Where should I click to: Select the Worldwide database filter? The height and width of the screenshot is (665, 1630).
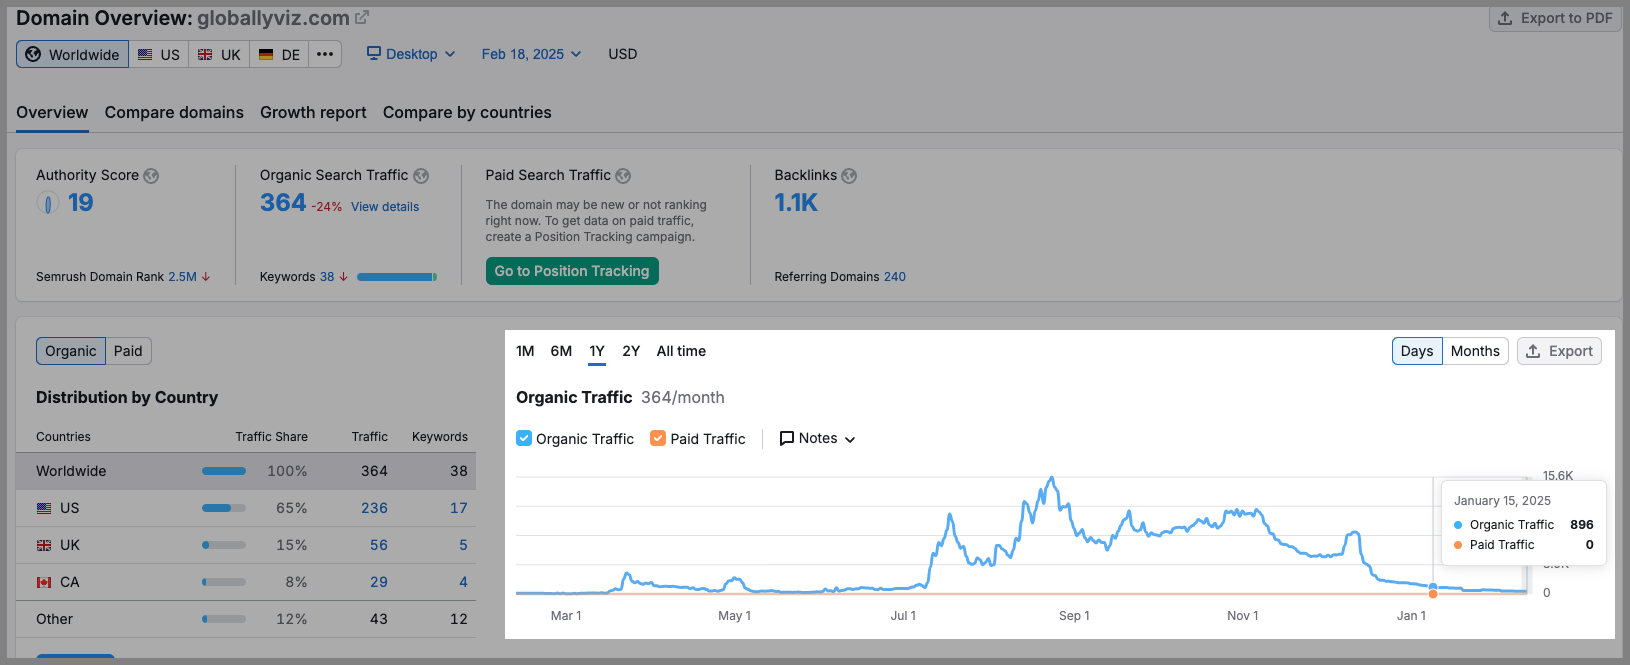pyautogui.click(x=72, y=54)
